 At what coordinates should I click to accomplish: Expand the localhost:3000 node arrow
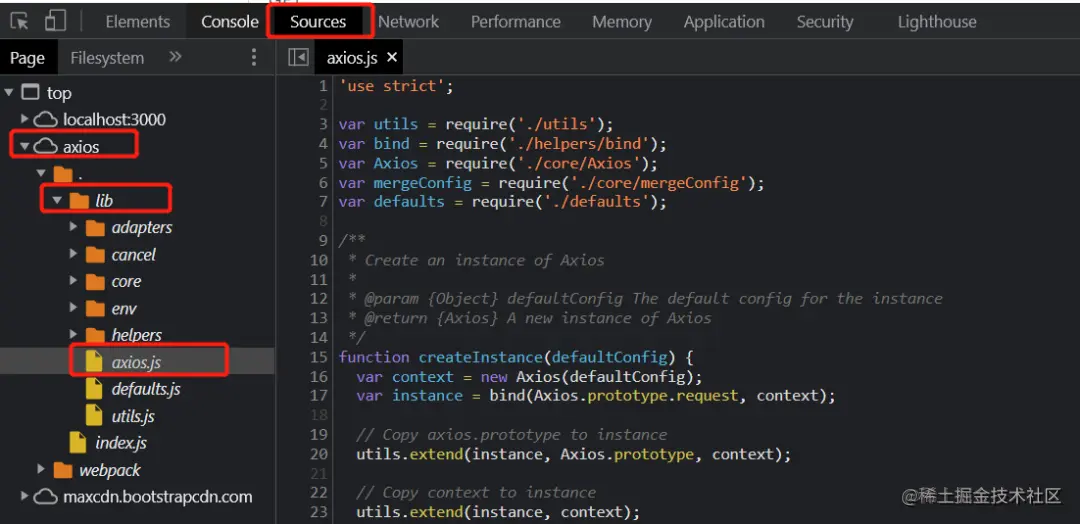(x=25, y=119)
